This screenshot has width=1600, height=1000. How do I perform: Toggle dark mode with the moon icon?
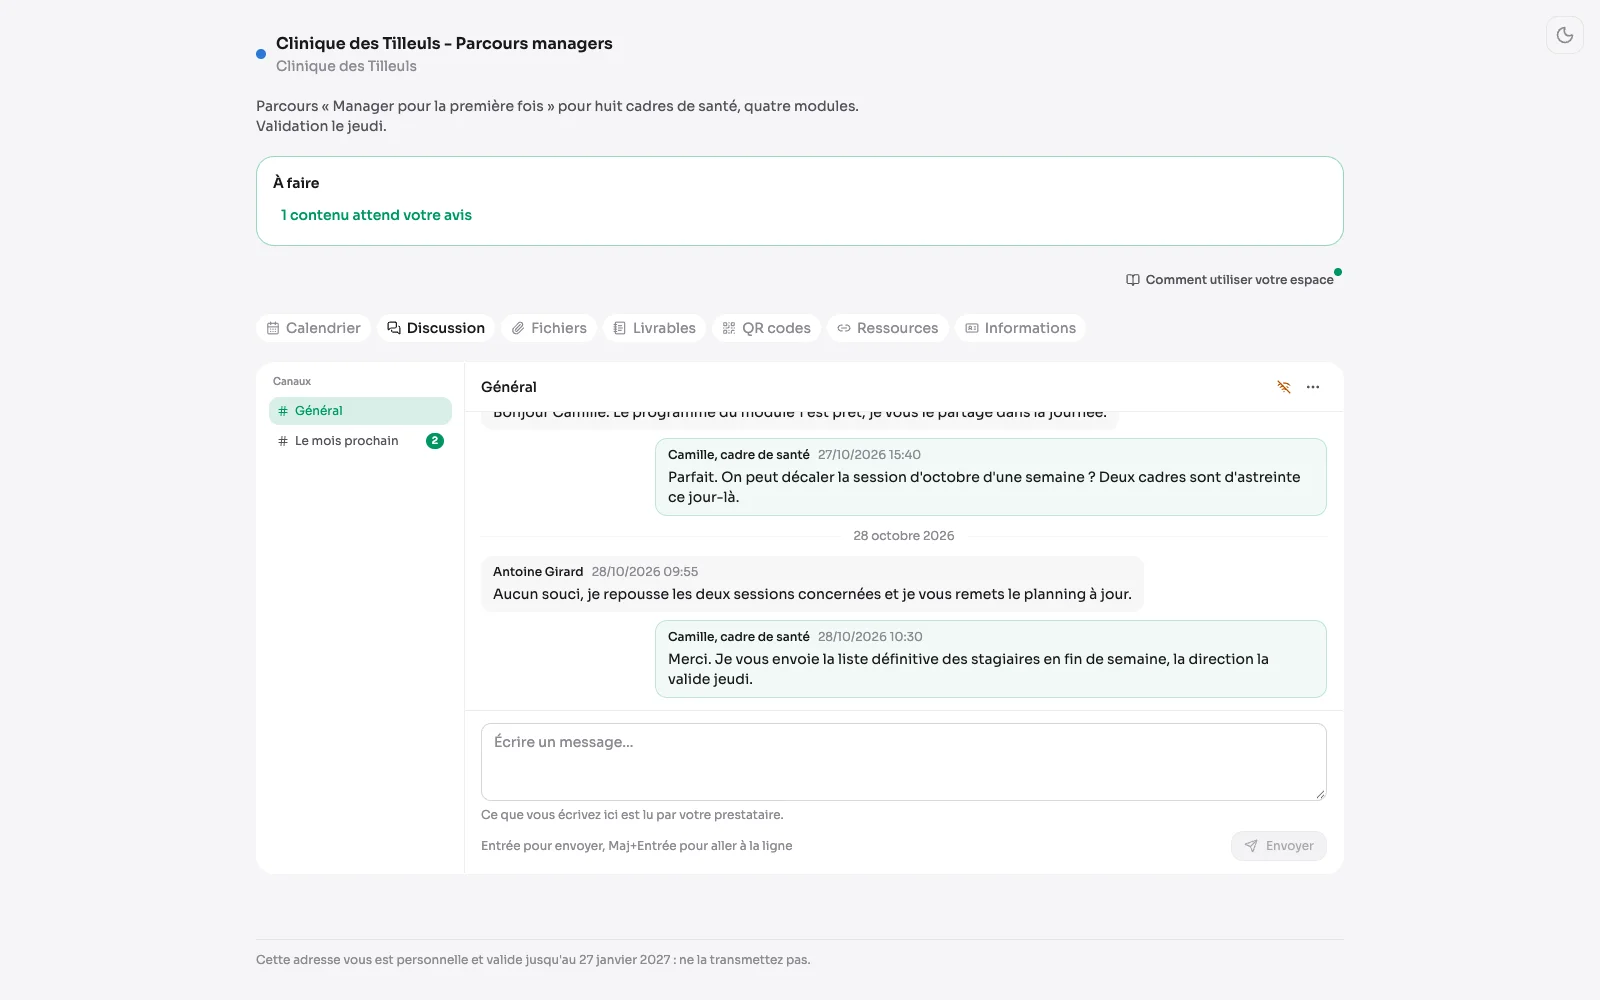click(x=1565, y=35)
